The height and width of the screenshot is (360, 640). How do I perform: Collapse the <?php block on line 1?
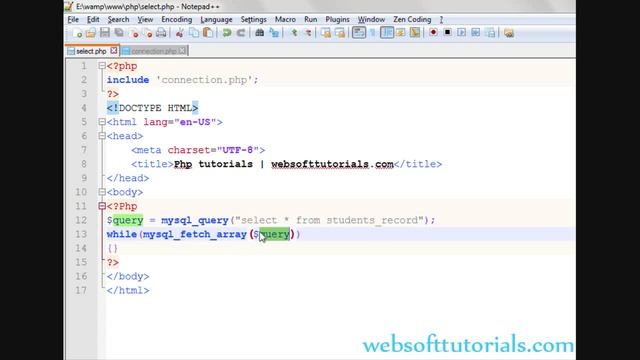pos(102,66)
